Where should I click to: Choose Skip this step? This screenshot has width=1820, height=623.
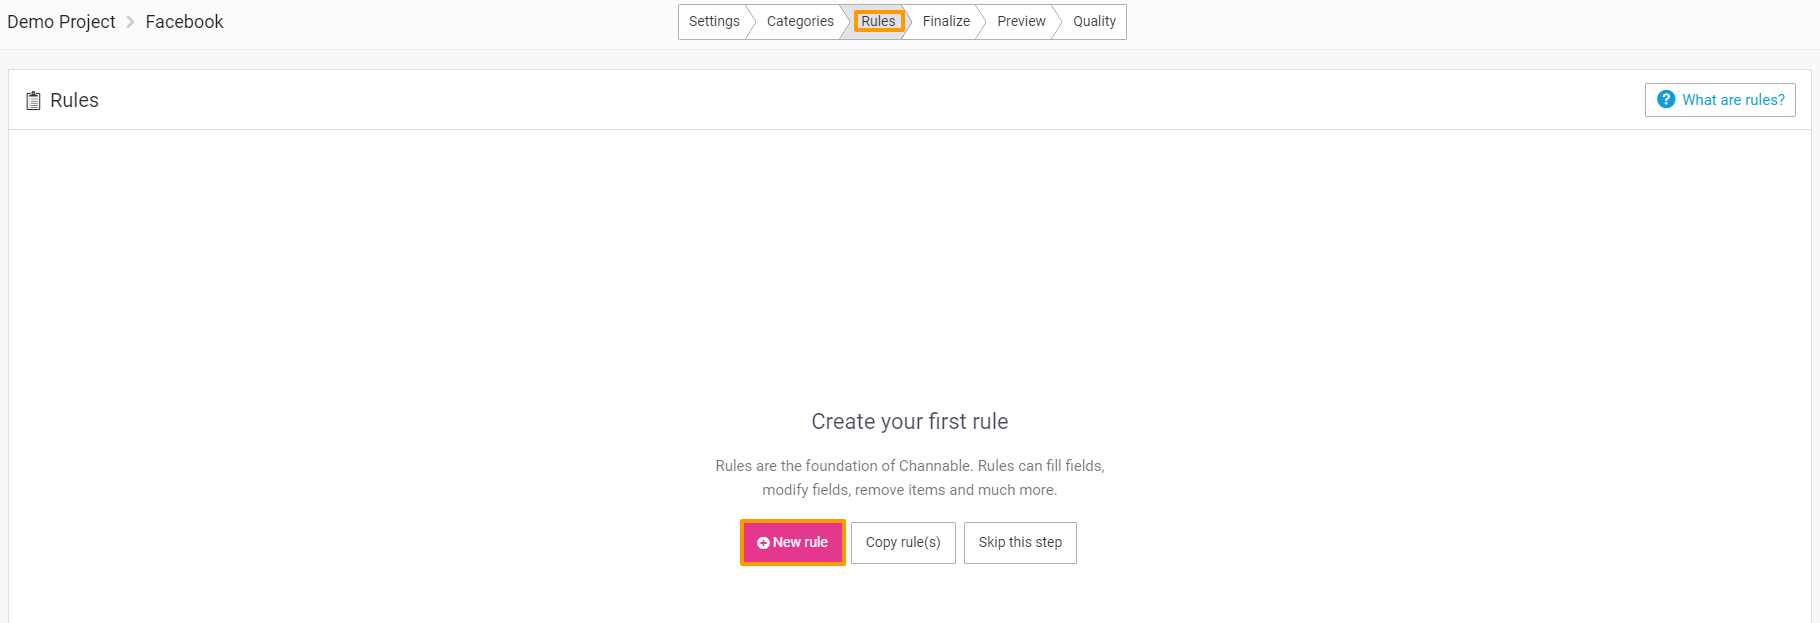(x=1020, y=543)
